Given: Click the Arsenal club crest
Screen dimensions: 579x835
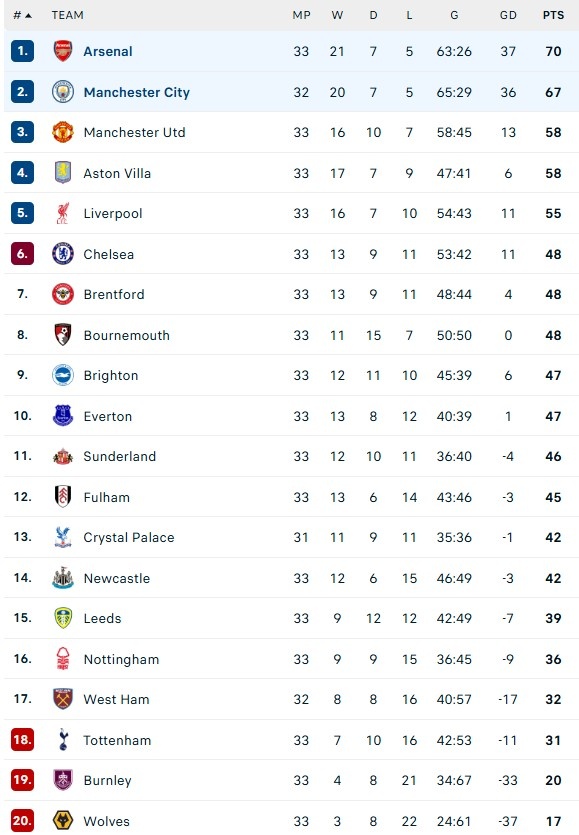Looking at the screenshot, I should pos(62,51).
